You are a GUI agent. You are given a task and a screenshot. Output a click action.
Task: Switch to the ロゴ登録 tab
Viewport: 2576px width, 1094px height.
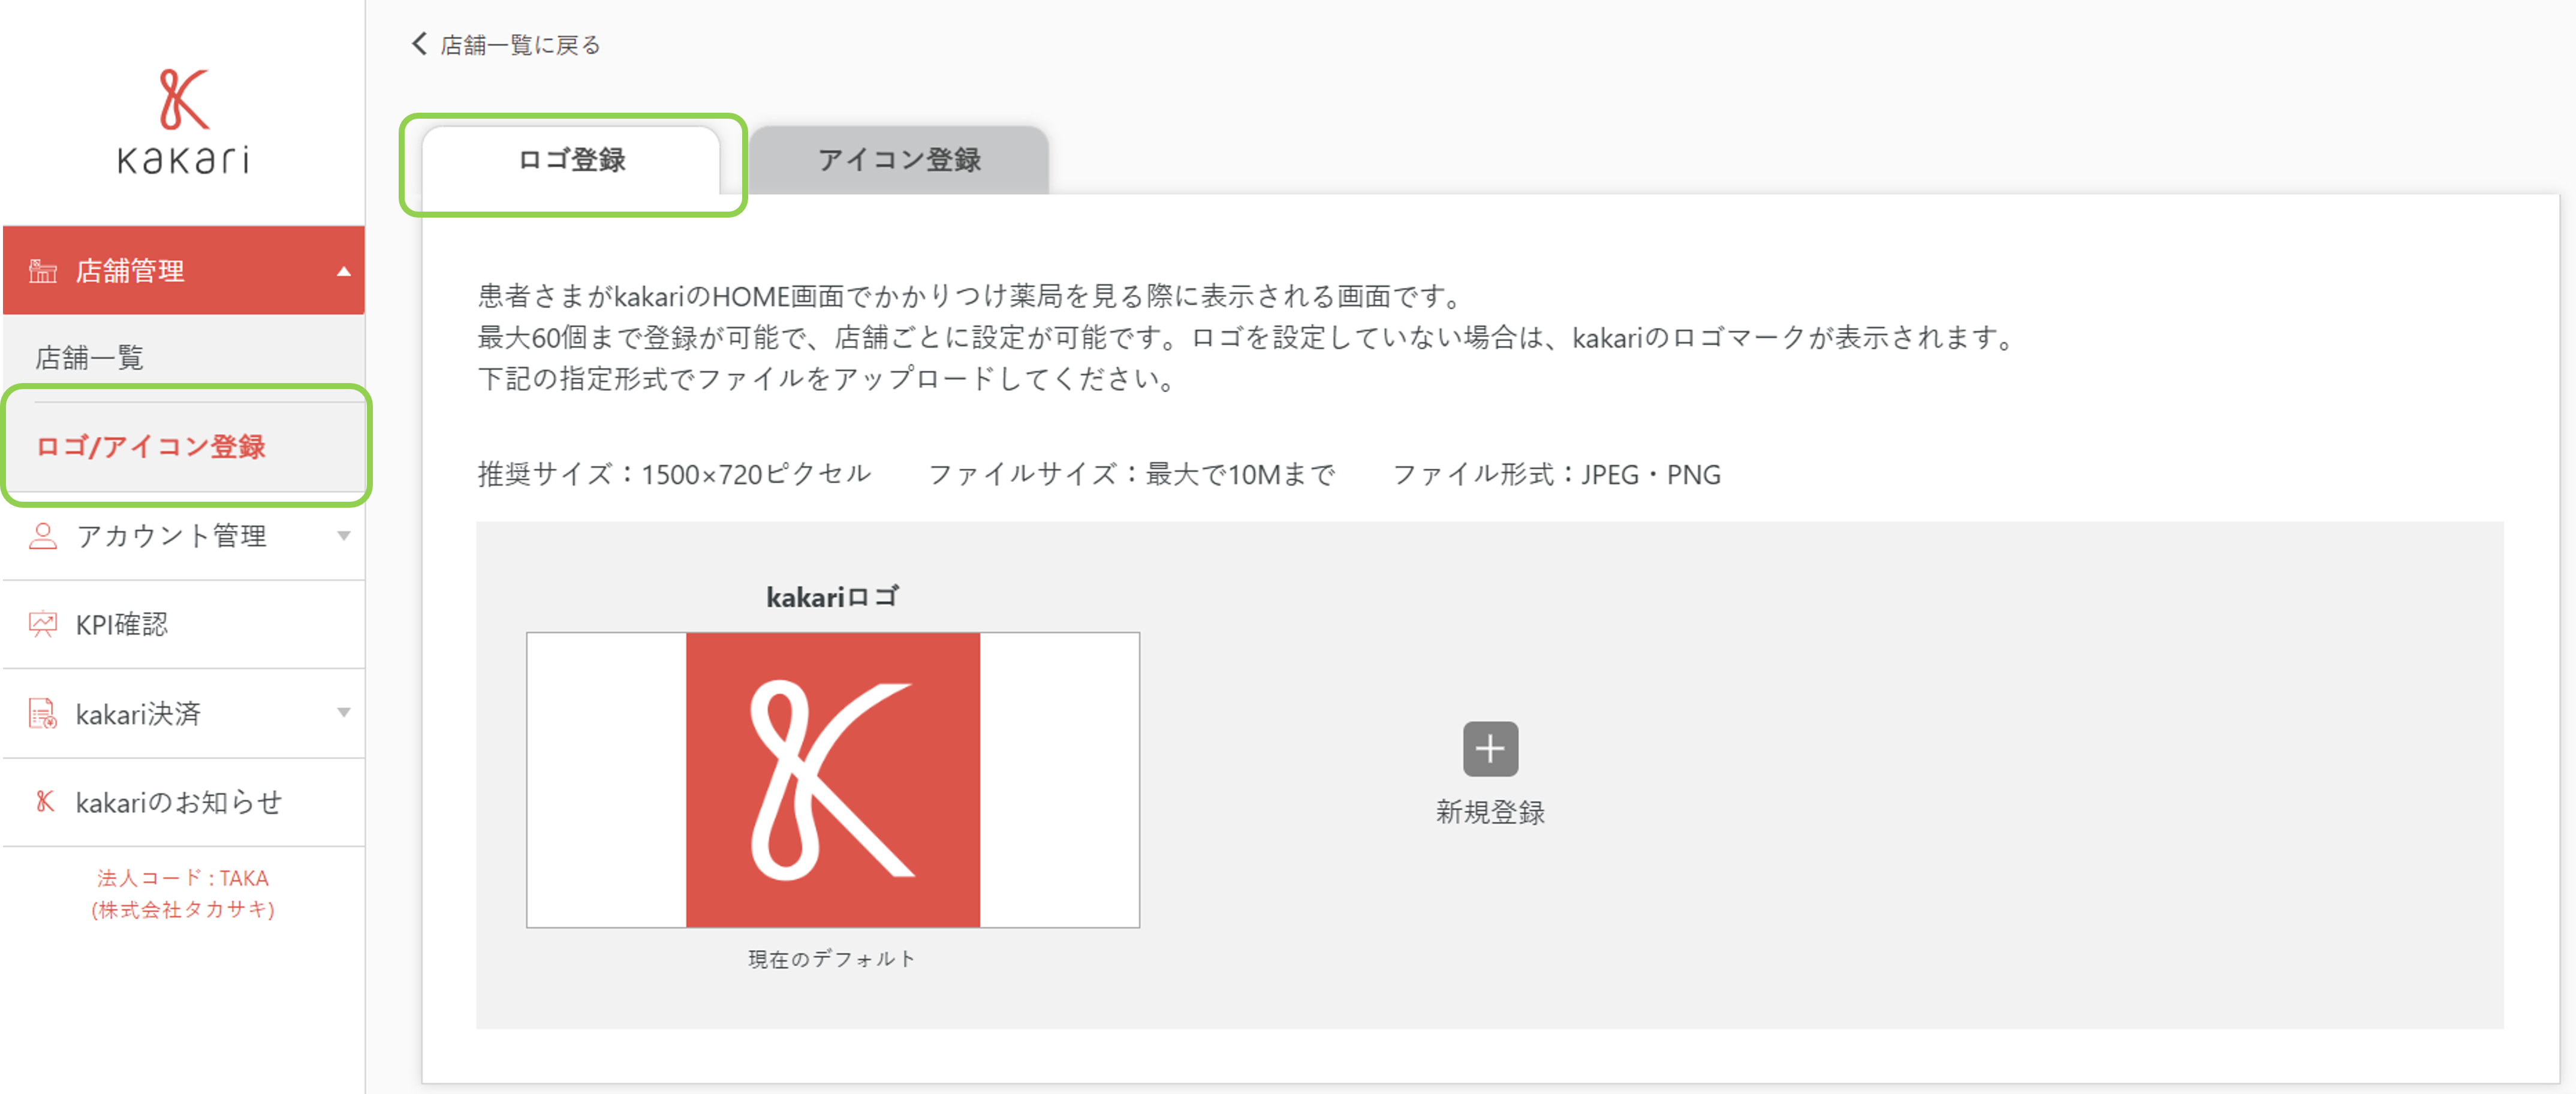pyautogui.click(x=571, y=160)
